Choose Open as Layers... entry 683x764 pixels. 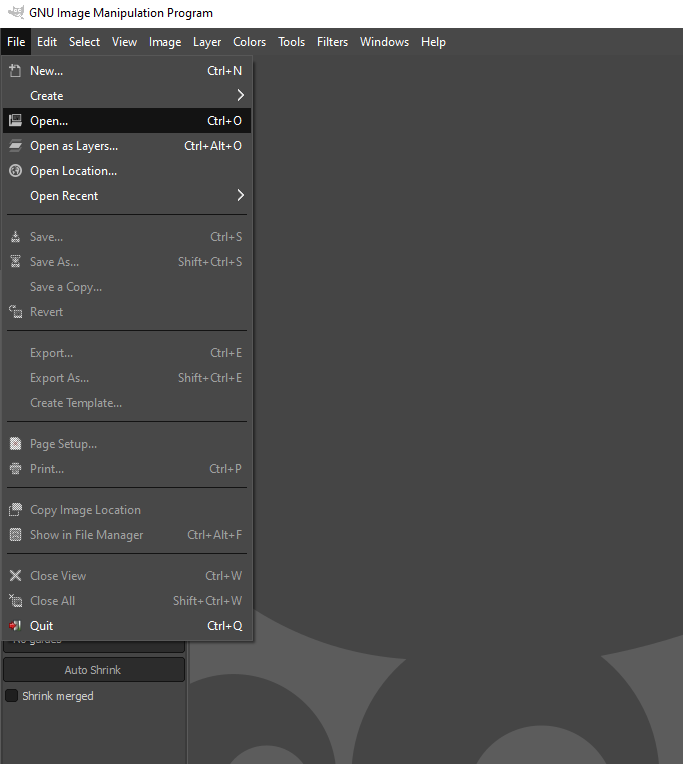pos(127,146)
